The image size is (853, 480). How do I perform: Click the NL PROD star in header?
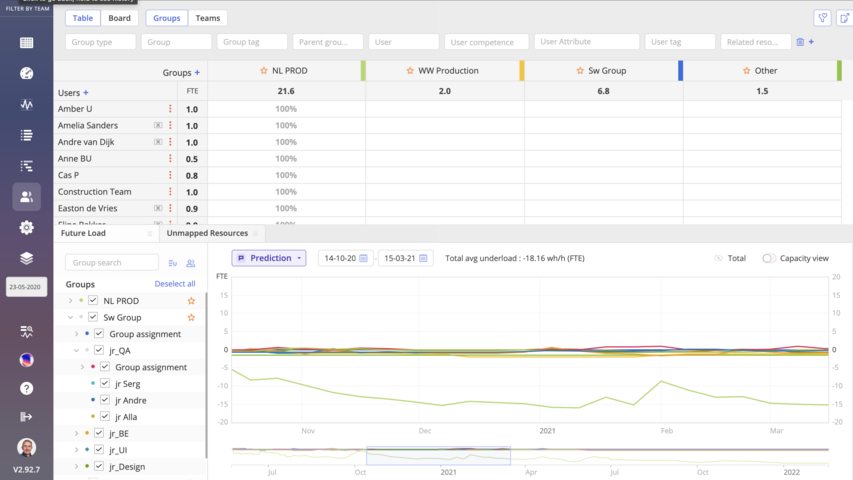click(264, 71)
